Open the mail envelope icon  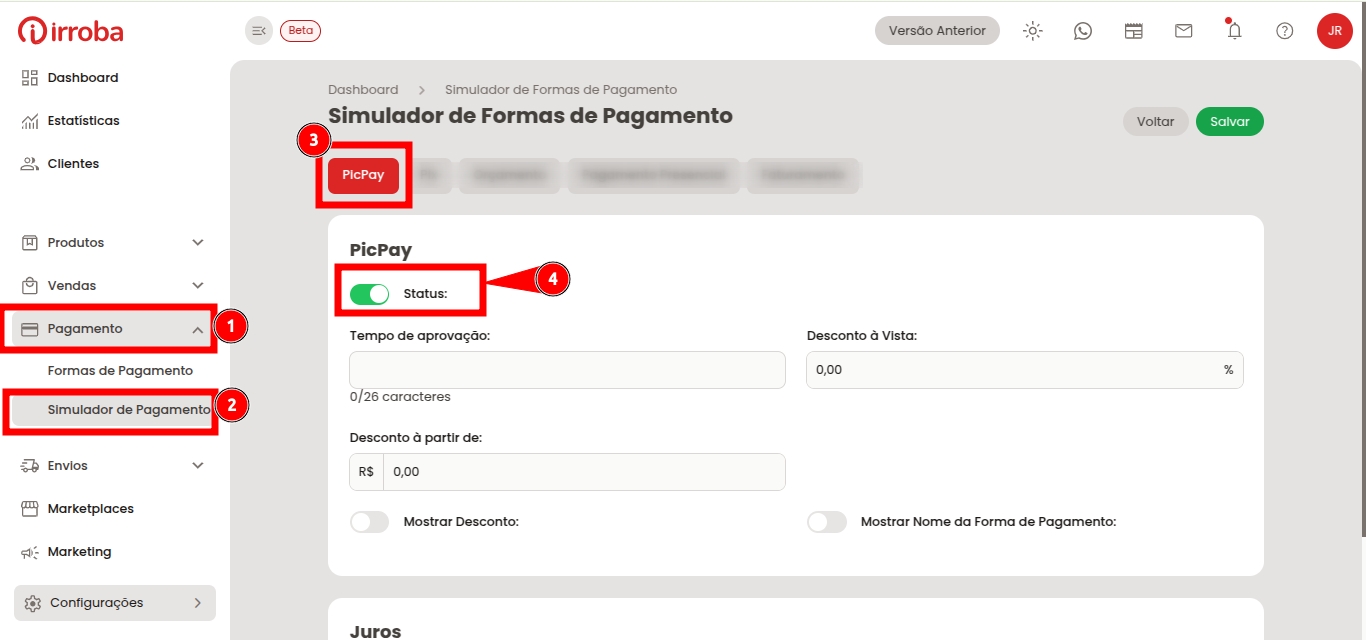pyautogui.click(x=1184, y=31)
